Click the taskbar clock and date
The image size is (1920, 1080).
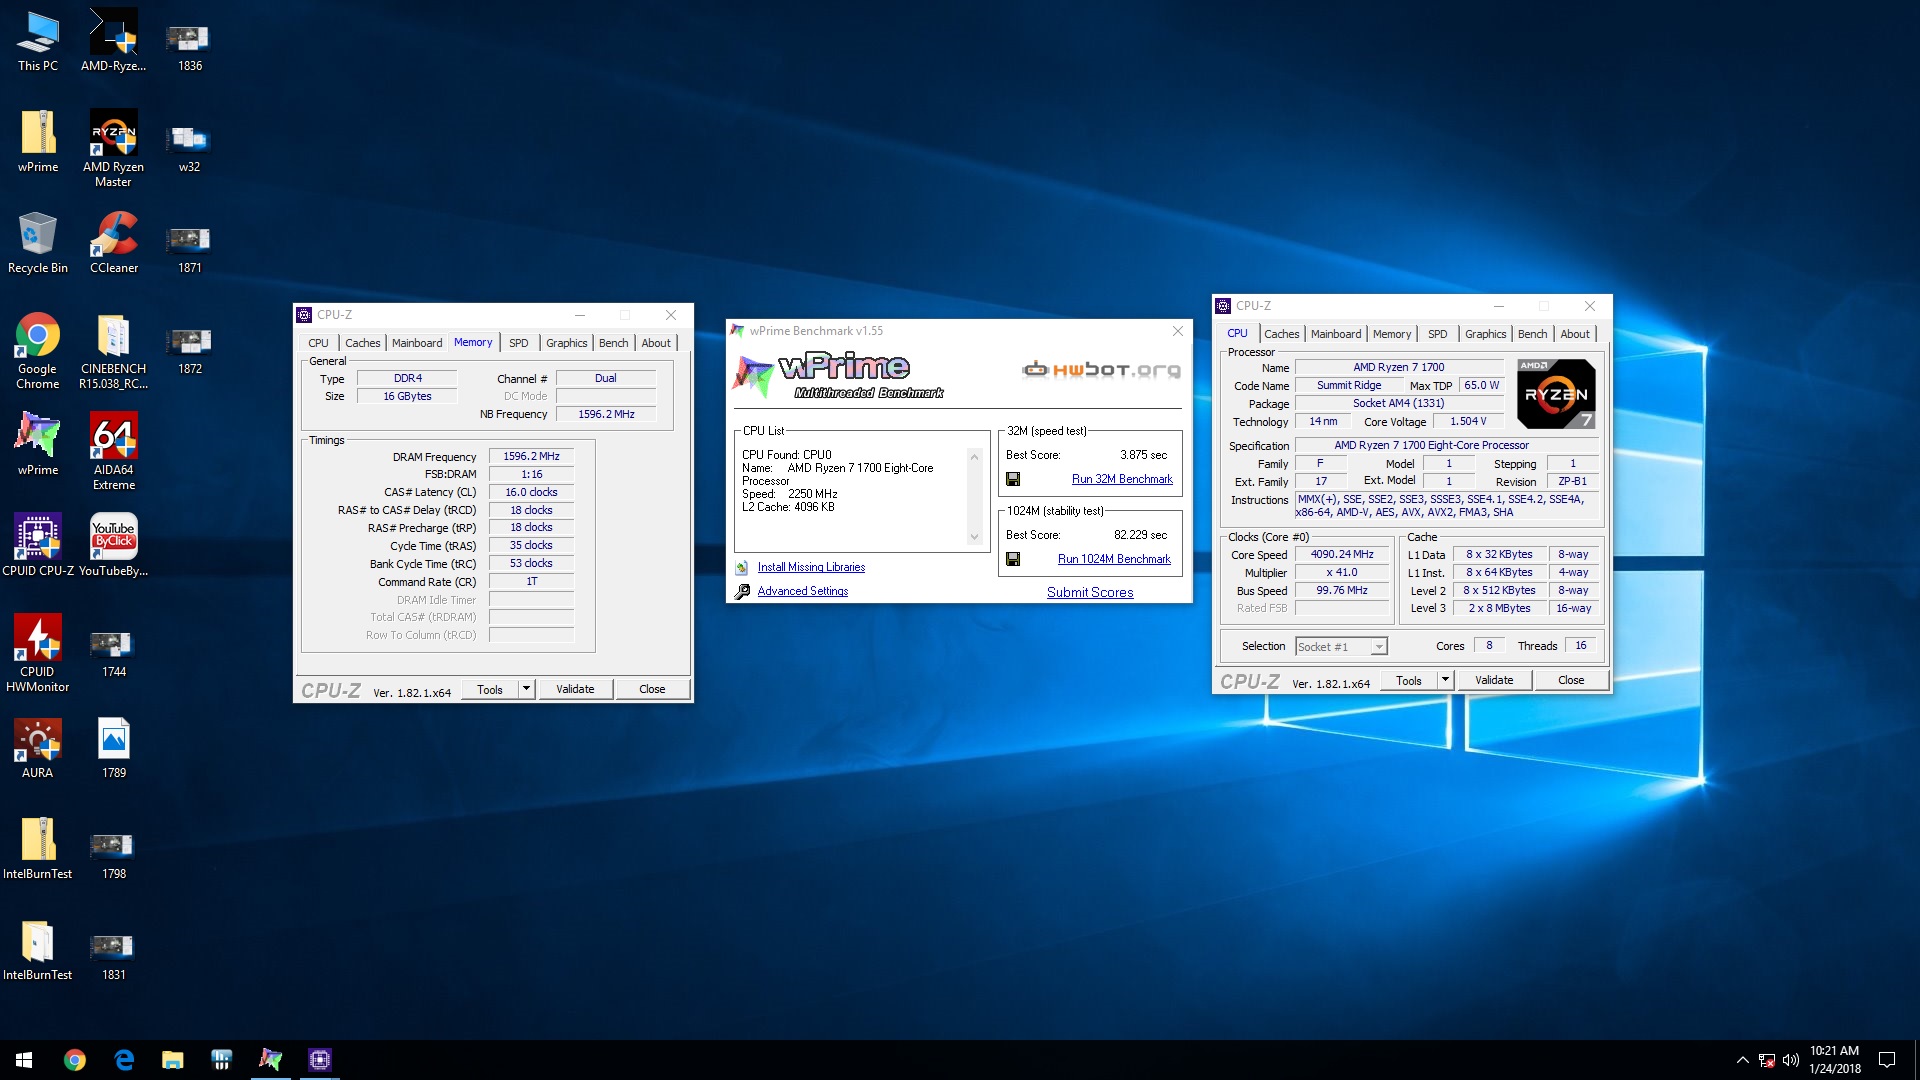click(1835, 1060)
